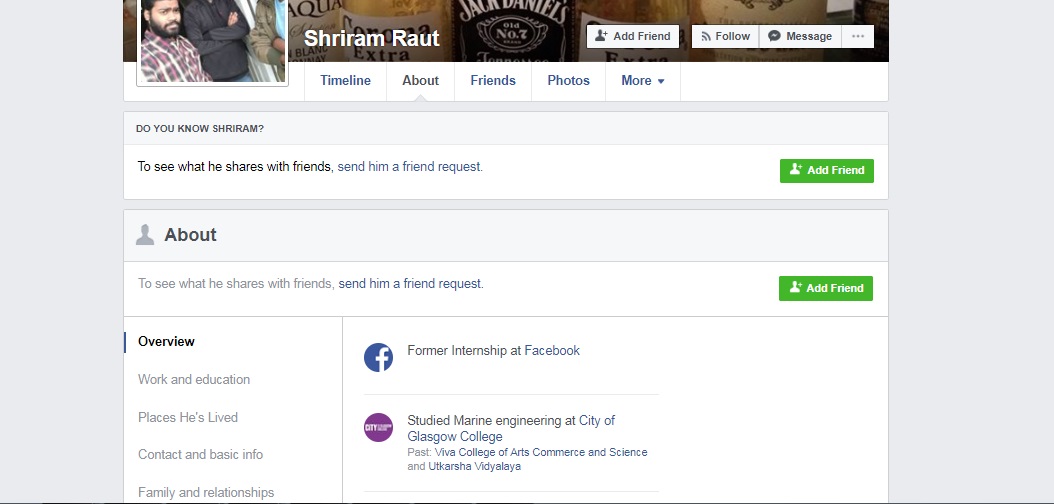Expand the More dropdown tab
Image resolution: width=1054 pixels, height=504 pixels.
[x=642, y=81]
